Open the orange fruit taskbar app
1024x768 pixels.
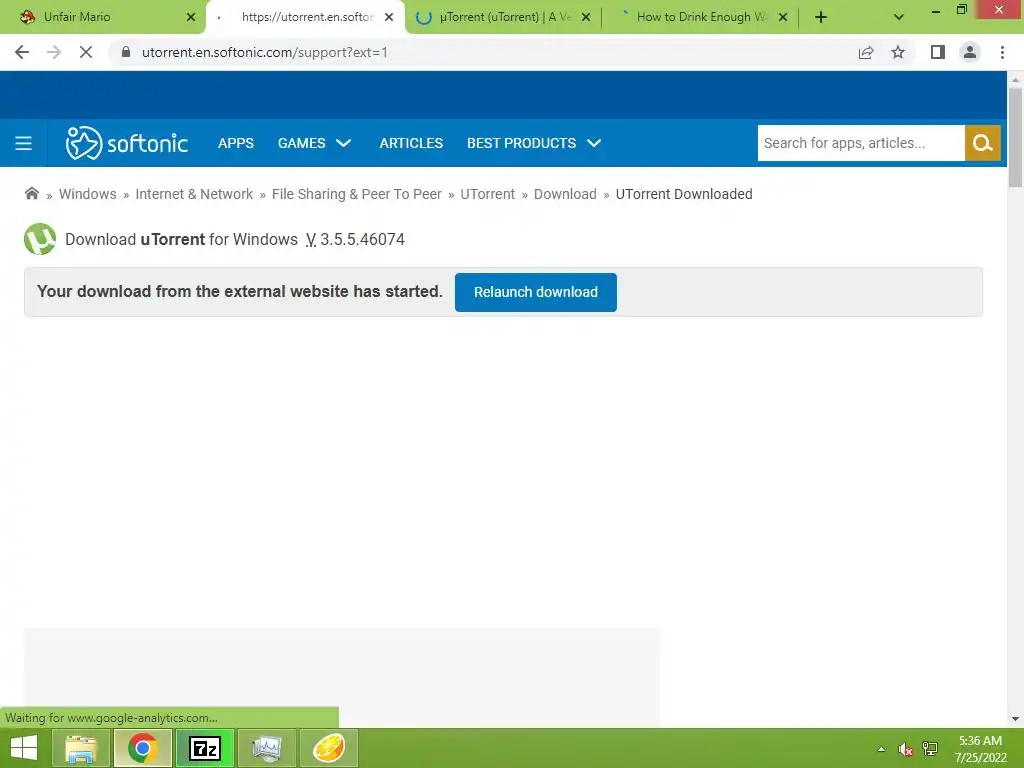(328, 748)
